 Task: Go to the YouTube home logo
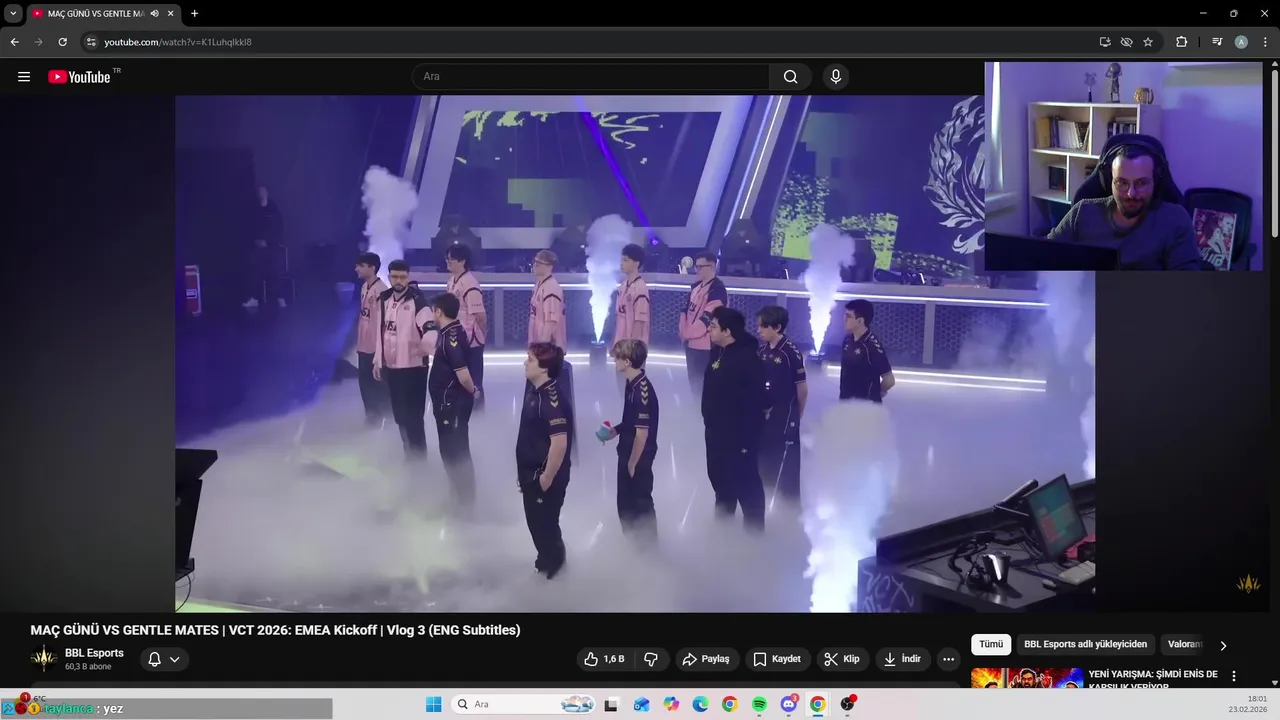click(x=79, y=77)
